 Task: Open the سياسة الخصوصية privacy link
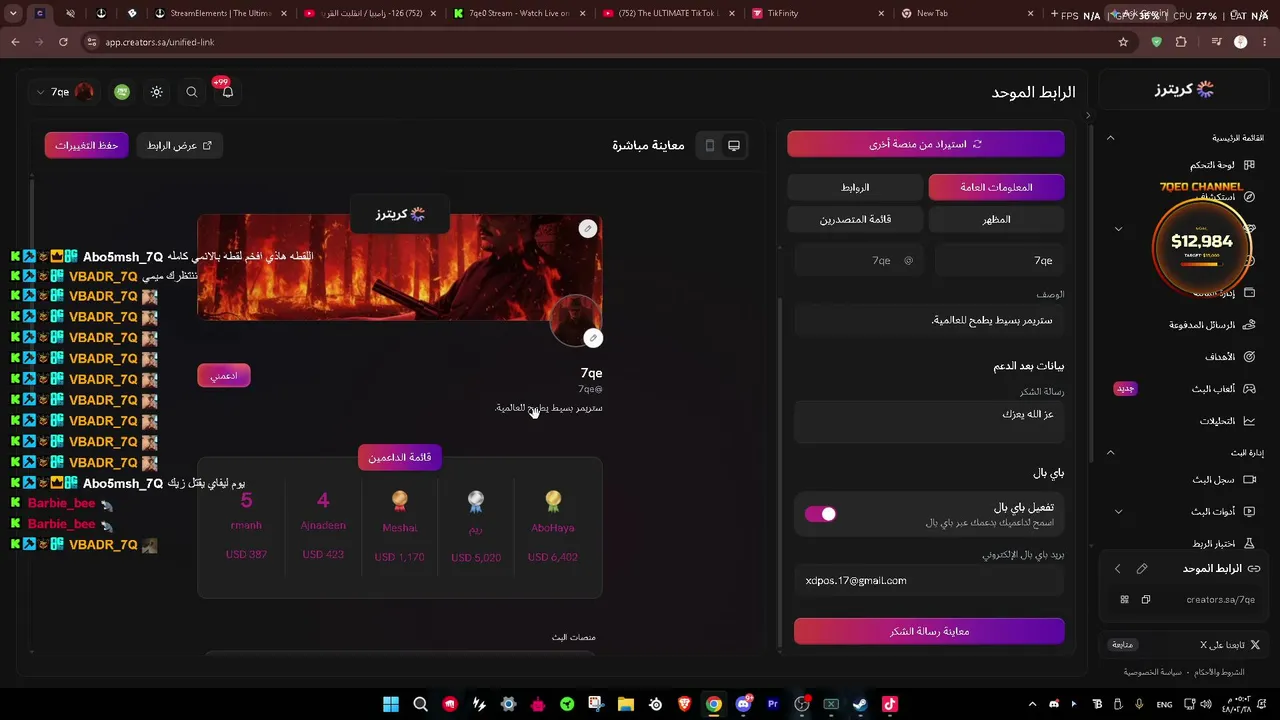point(1153,672)
